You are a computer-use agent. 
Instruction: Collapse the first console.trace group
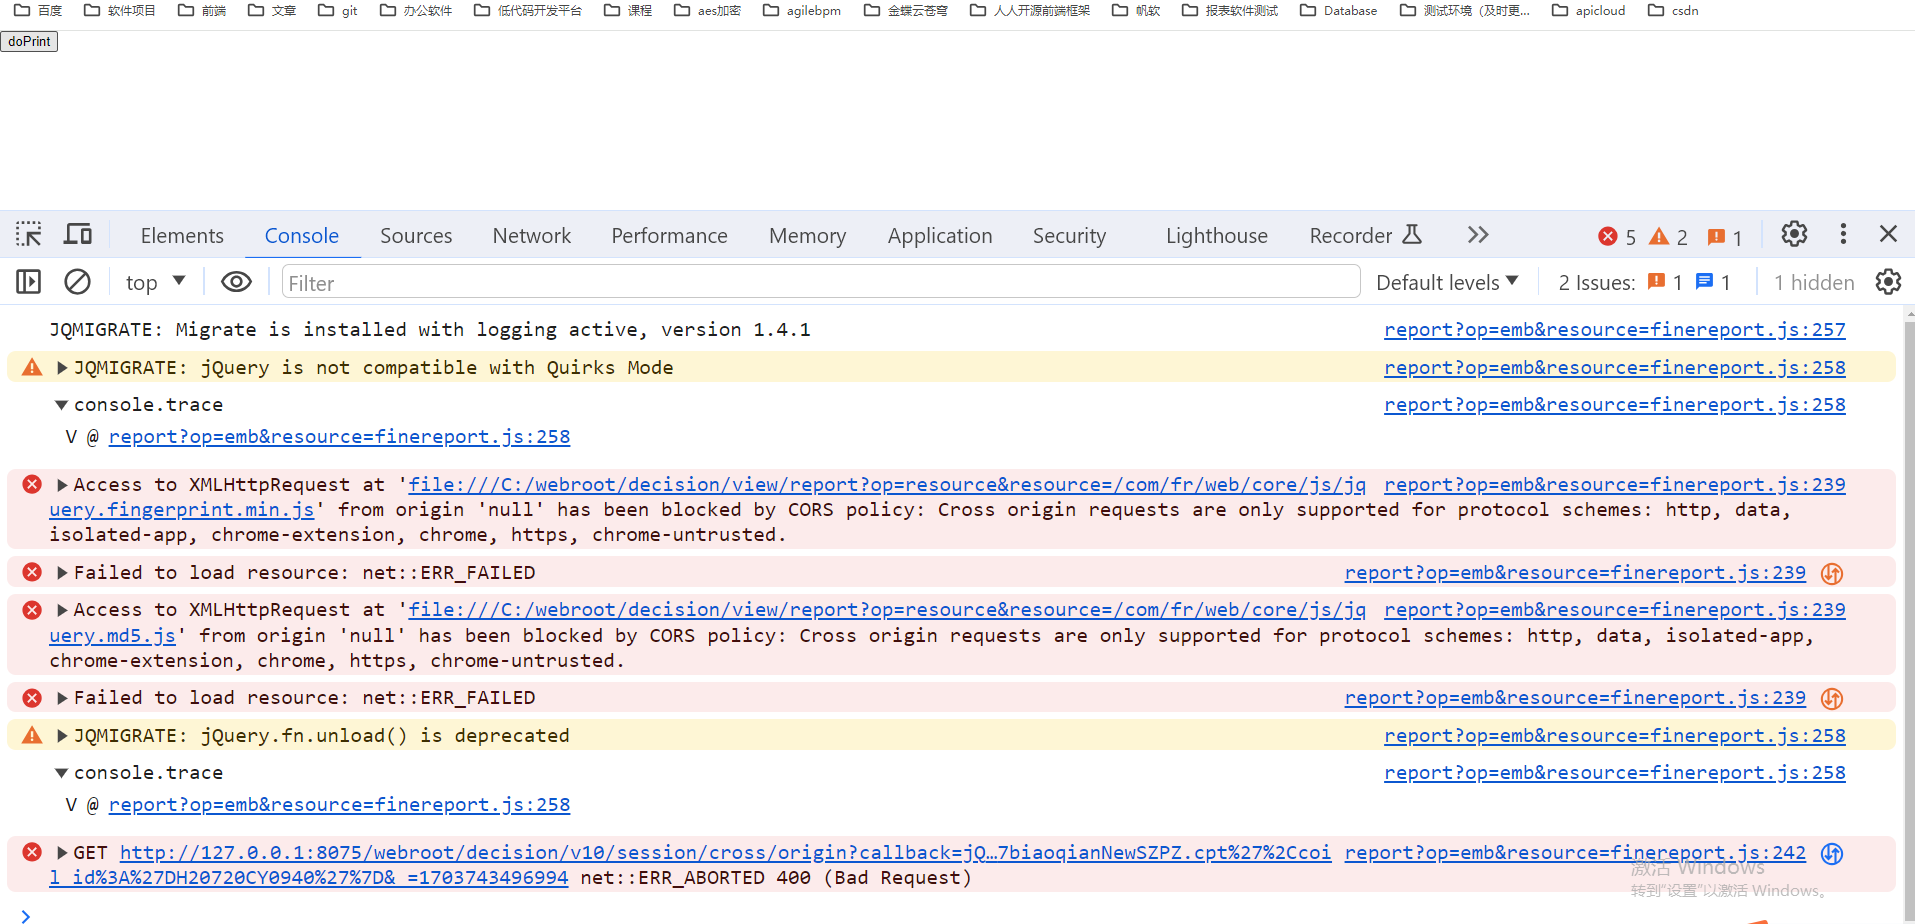click(x=62, y=405)
